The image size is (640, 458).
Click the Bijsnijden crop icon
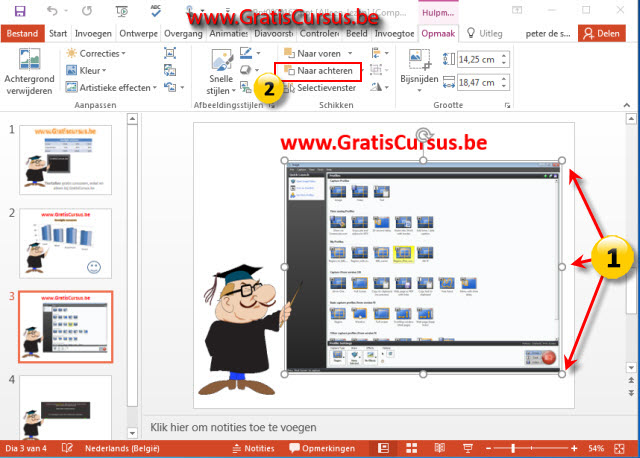click(420, 60)
